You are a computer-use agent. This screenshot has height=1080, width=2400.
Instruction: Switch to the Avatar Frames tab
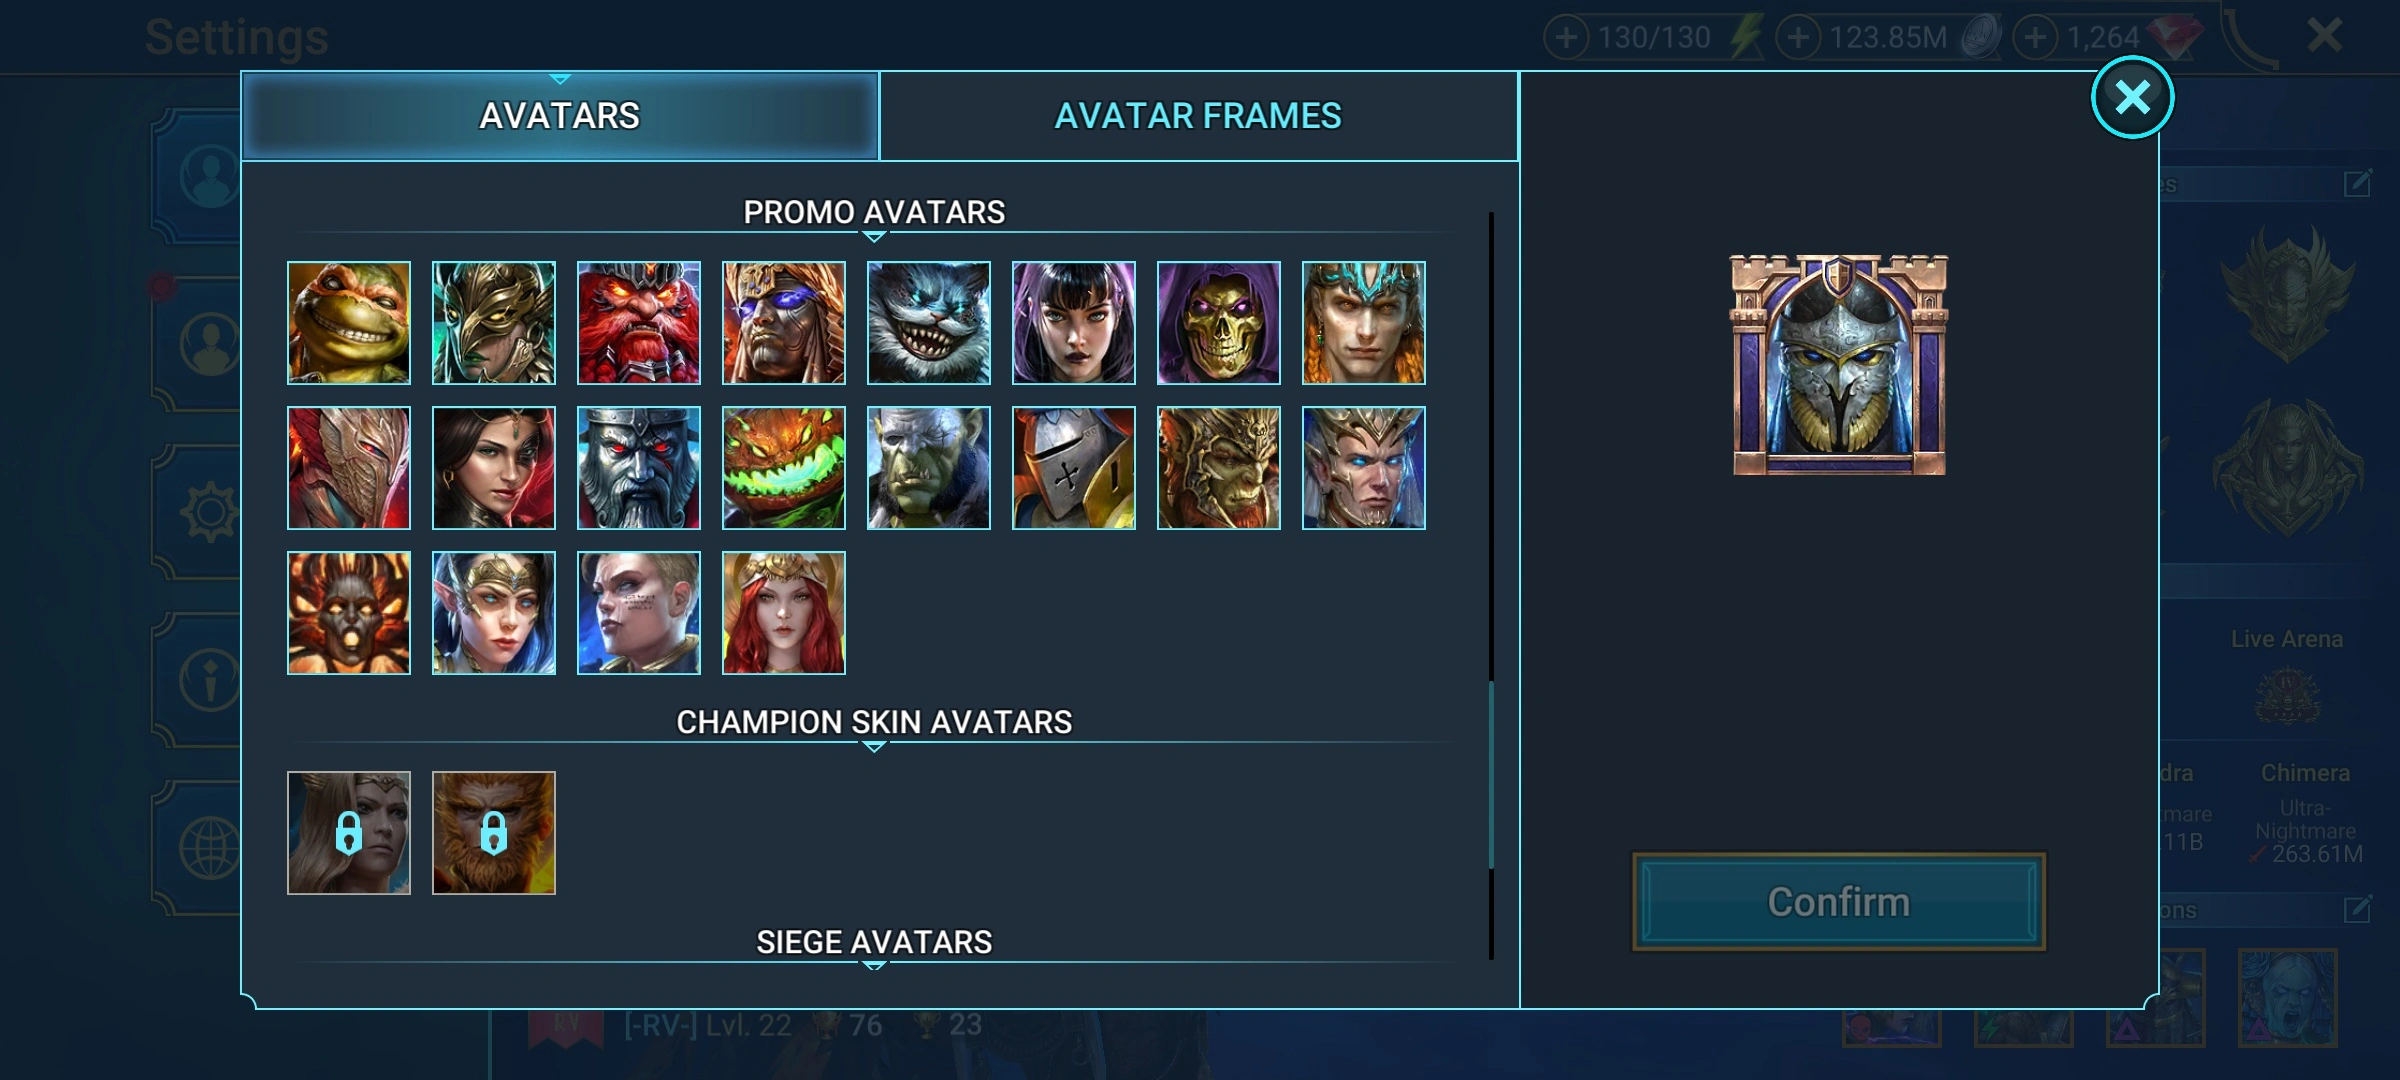coord(1198,116)
